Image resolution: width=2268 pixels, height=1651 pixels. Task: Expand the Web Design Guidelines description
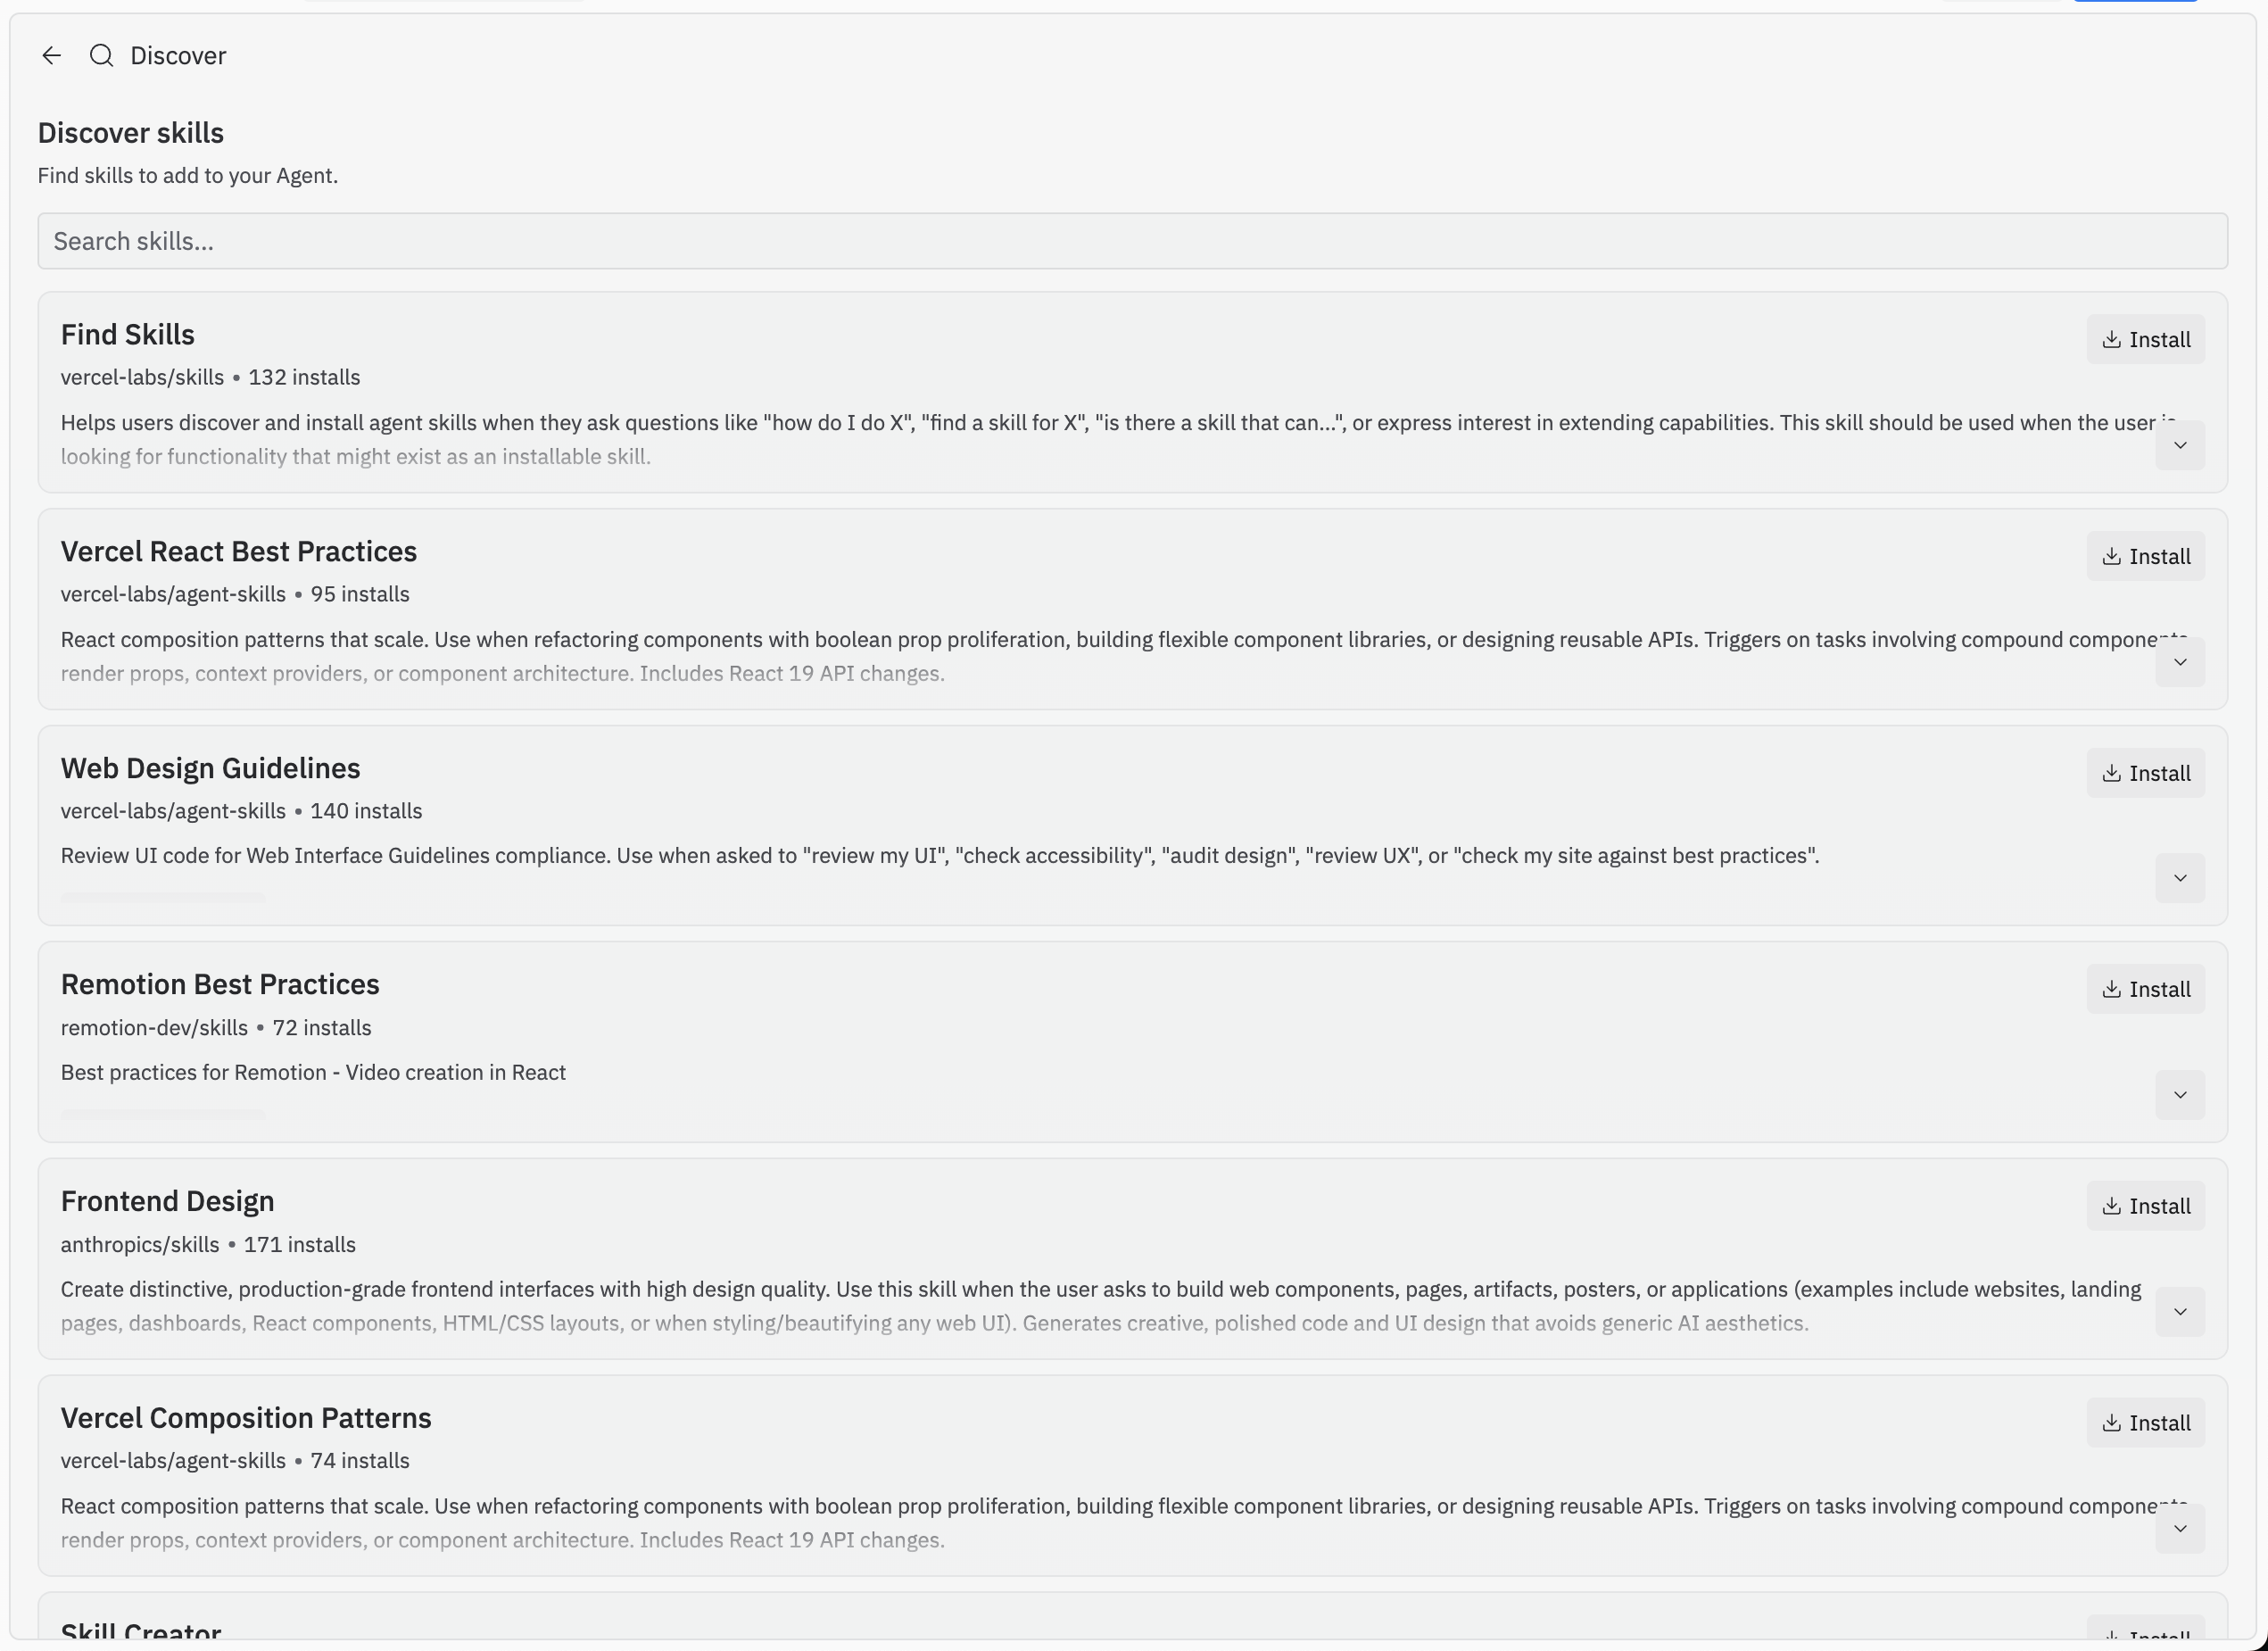tap(2180, 878)
